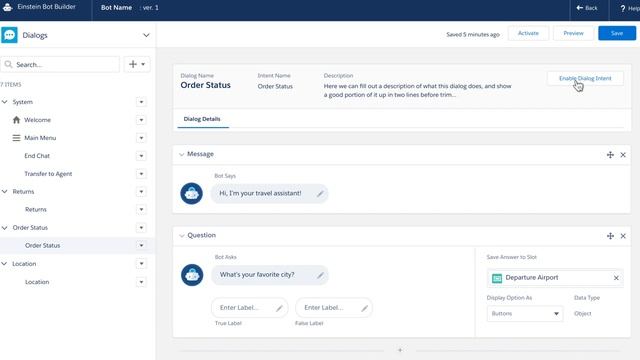Select the Transfer to Agent dialog
Viewport: 640px width, 360px height.
point(48,174)
